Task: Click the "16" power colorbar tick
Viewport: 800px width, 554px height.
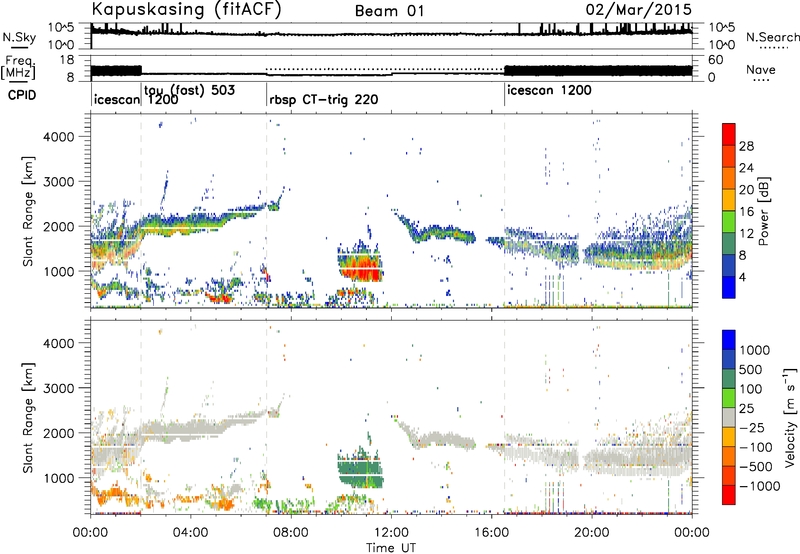Action: (746, 212)
